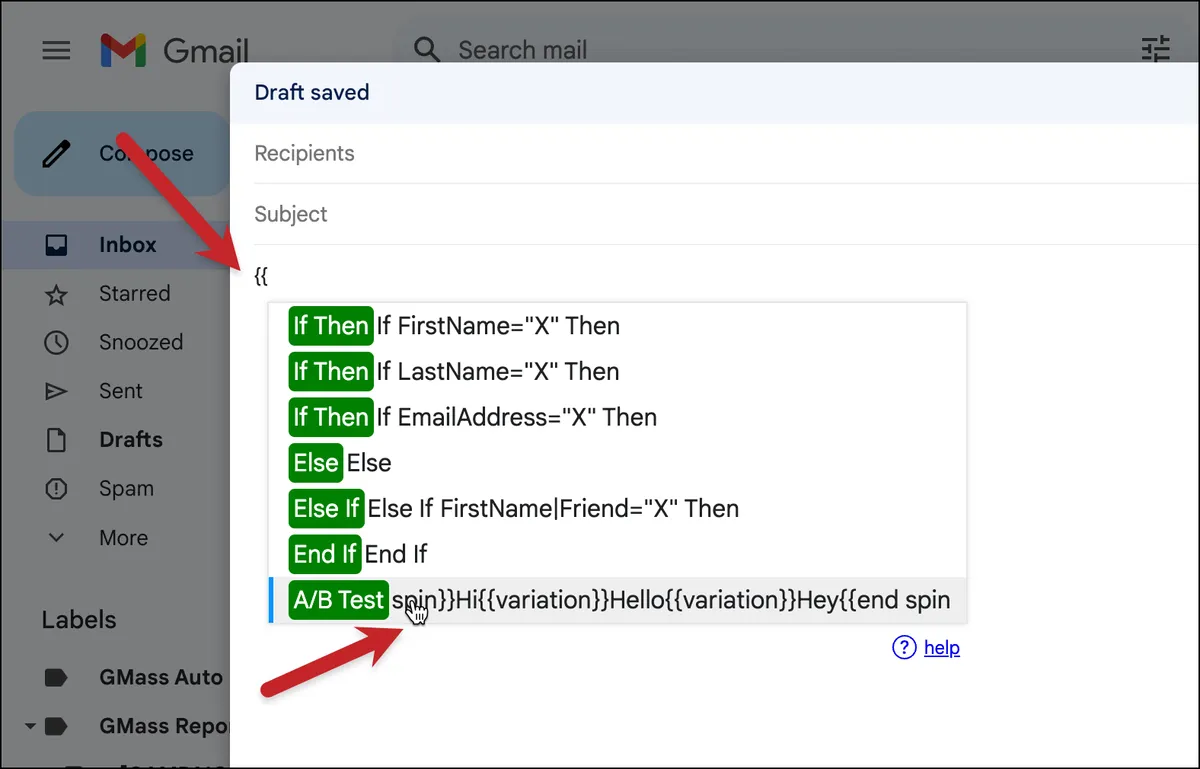Open the Sent folder
This screenshot has width=1200, height=769.
coord(120,391)
